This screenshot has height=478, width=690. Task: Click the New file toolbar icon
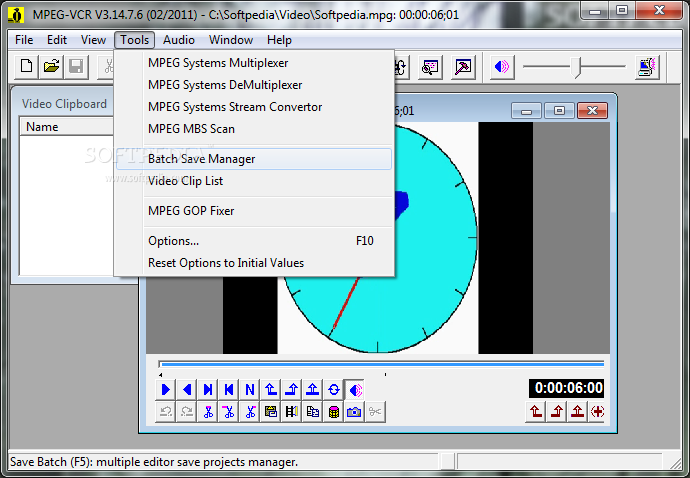click(x=26, y=67)
